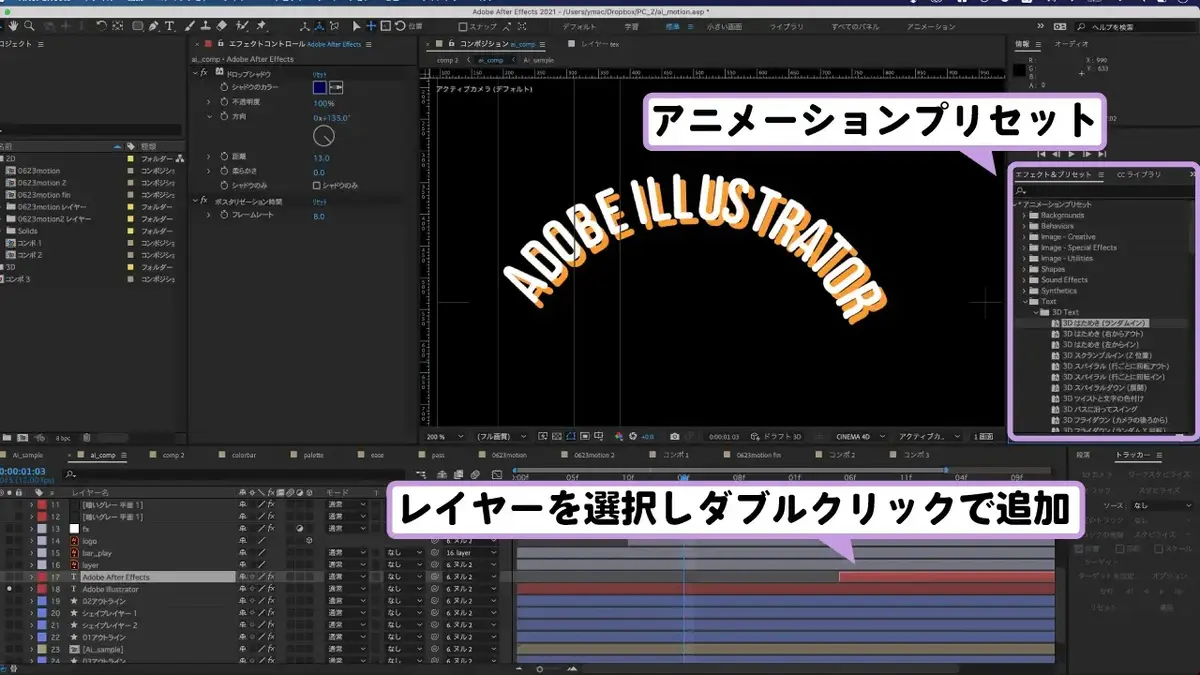Click the snapshot camera icon under viewer
Screen dimensions: 1200x675
(x=675, y=437)
